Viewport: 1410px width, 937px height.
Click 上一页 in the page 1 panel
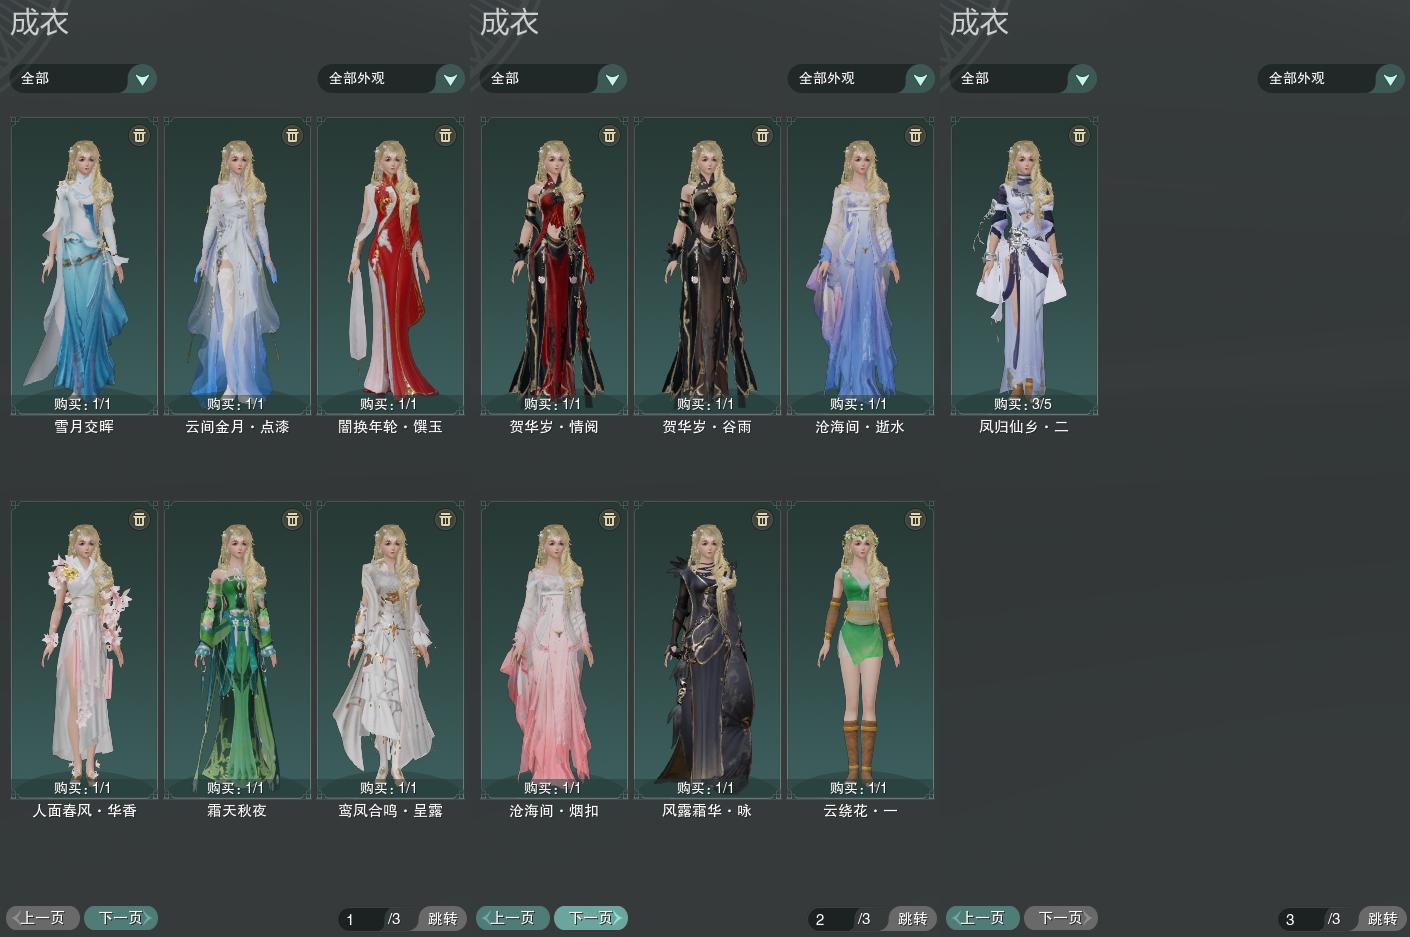point(43,918)
